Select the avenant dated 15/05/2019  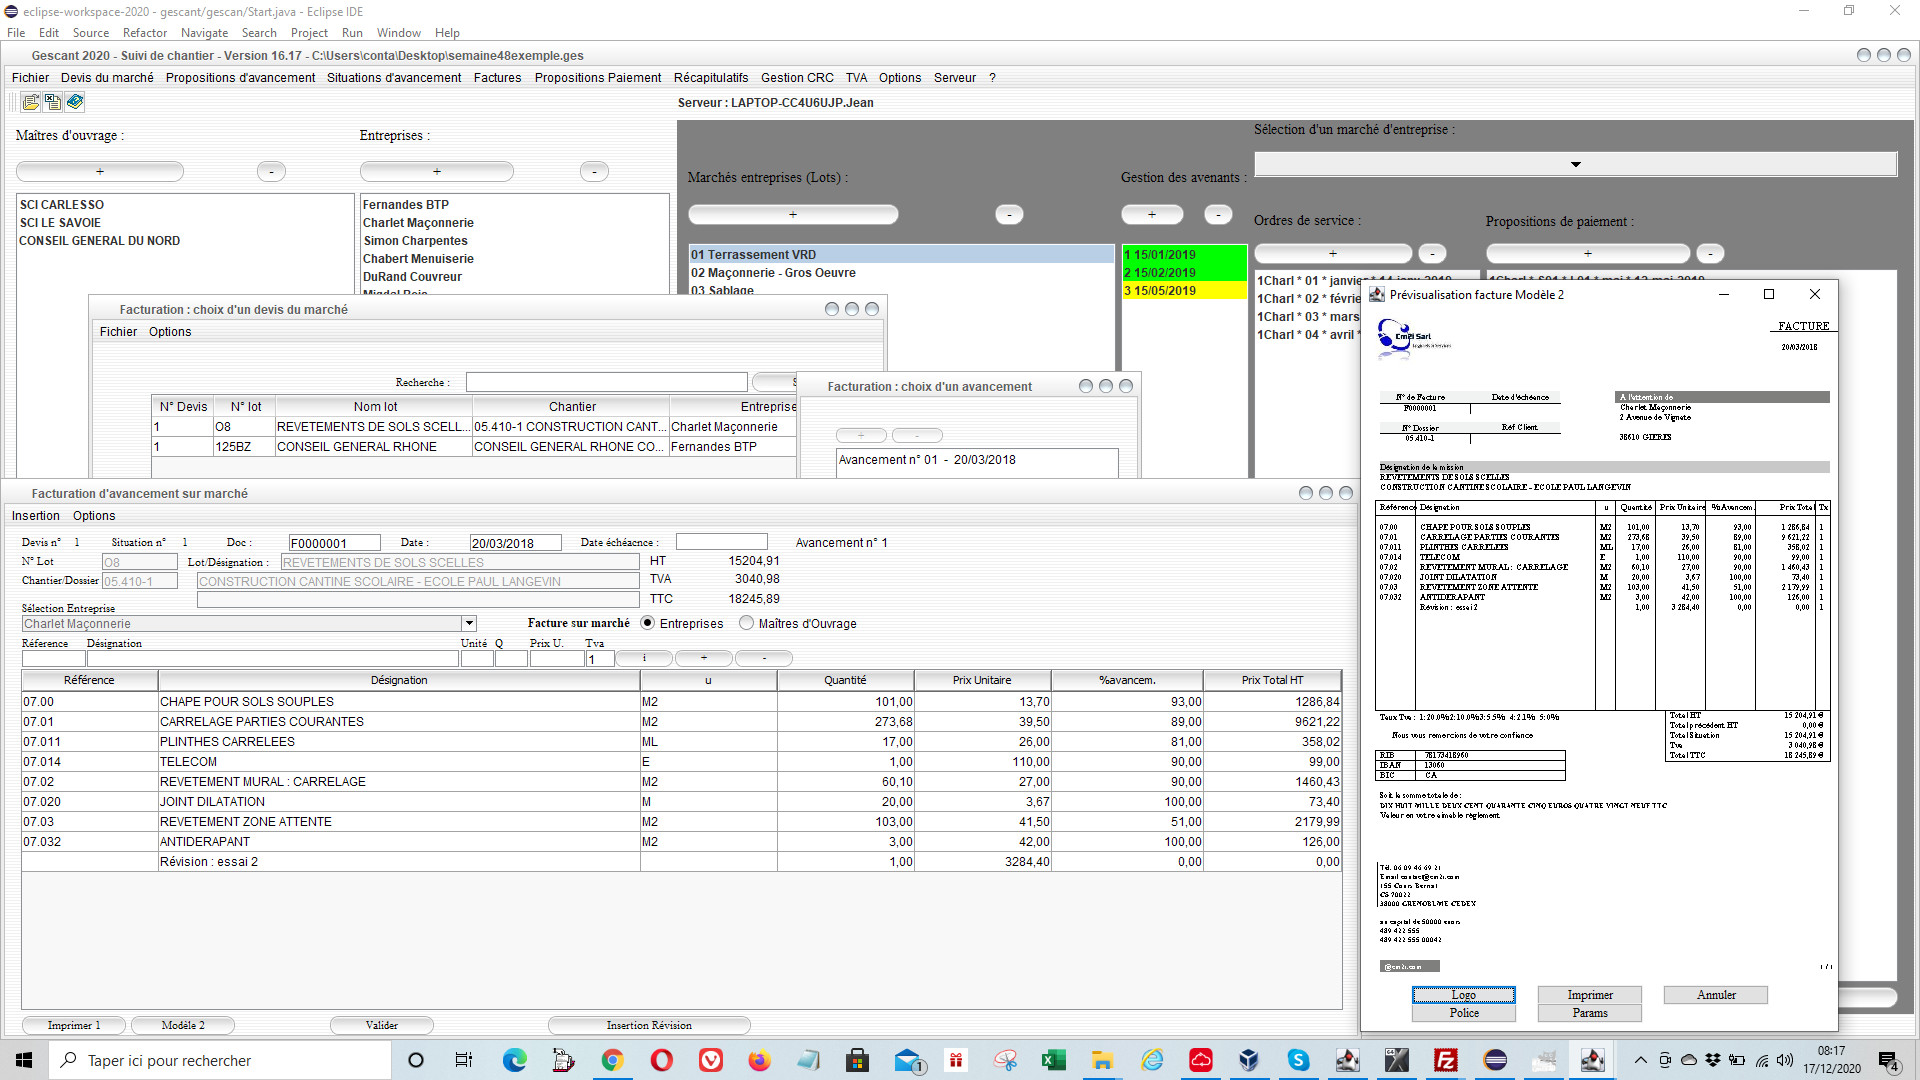[x=1184, y=291]
